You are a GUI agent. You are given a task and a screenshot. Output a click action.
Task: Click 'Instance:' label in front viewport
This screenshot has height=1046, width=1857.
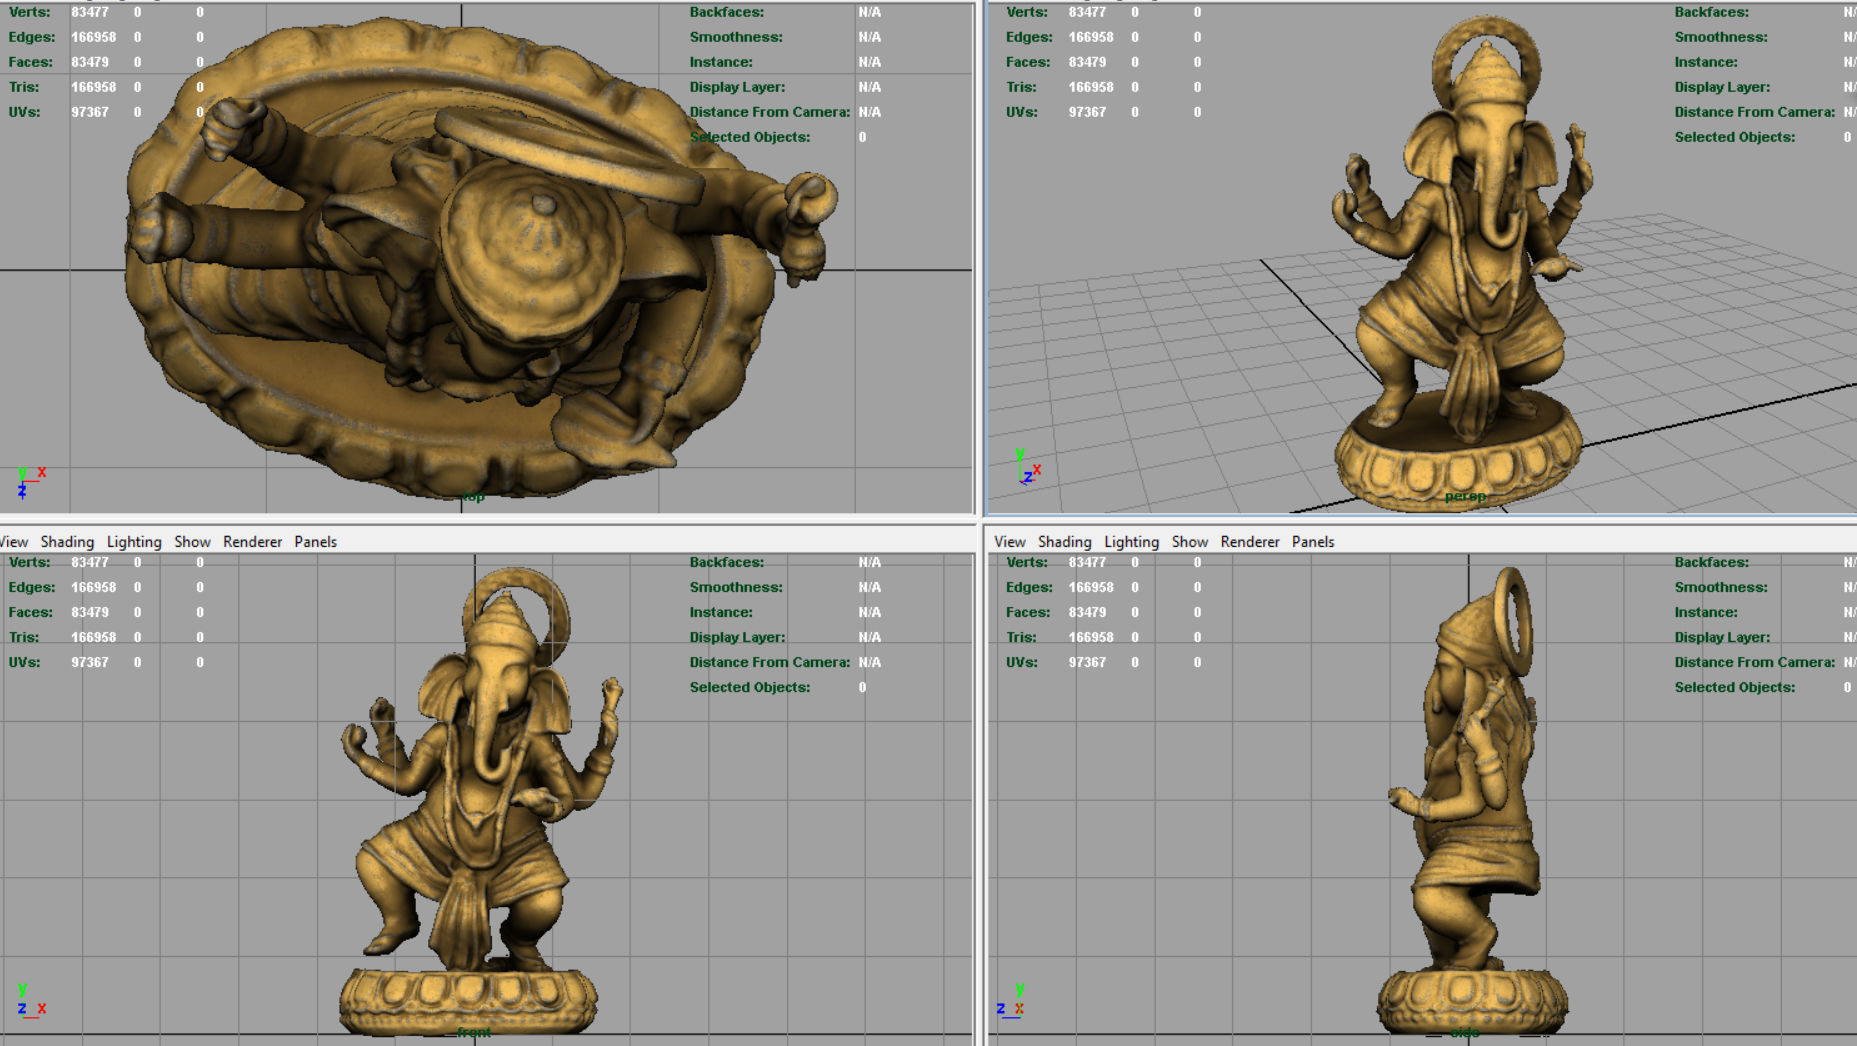(x=721, y=612)
